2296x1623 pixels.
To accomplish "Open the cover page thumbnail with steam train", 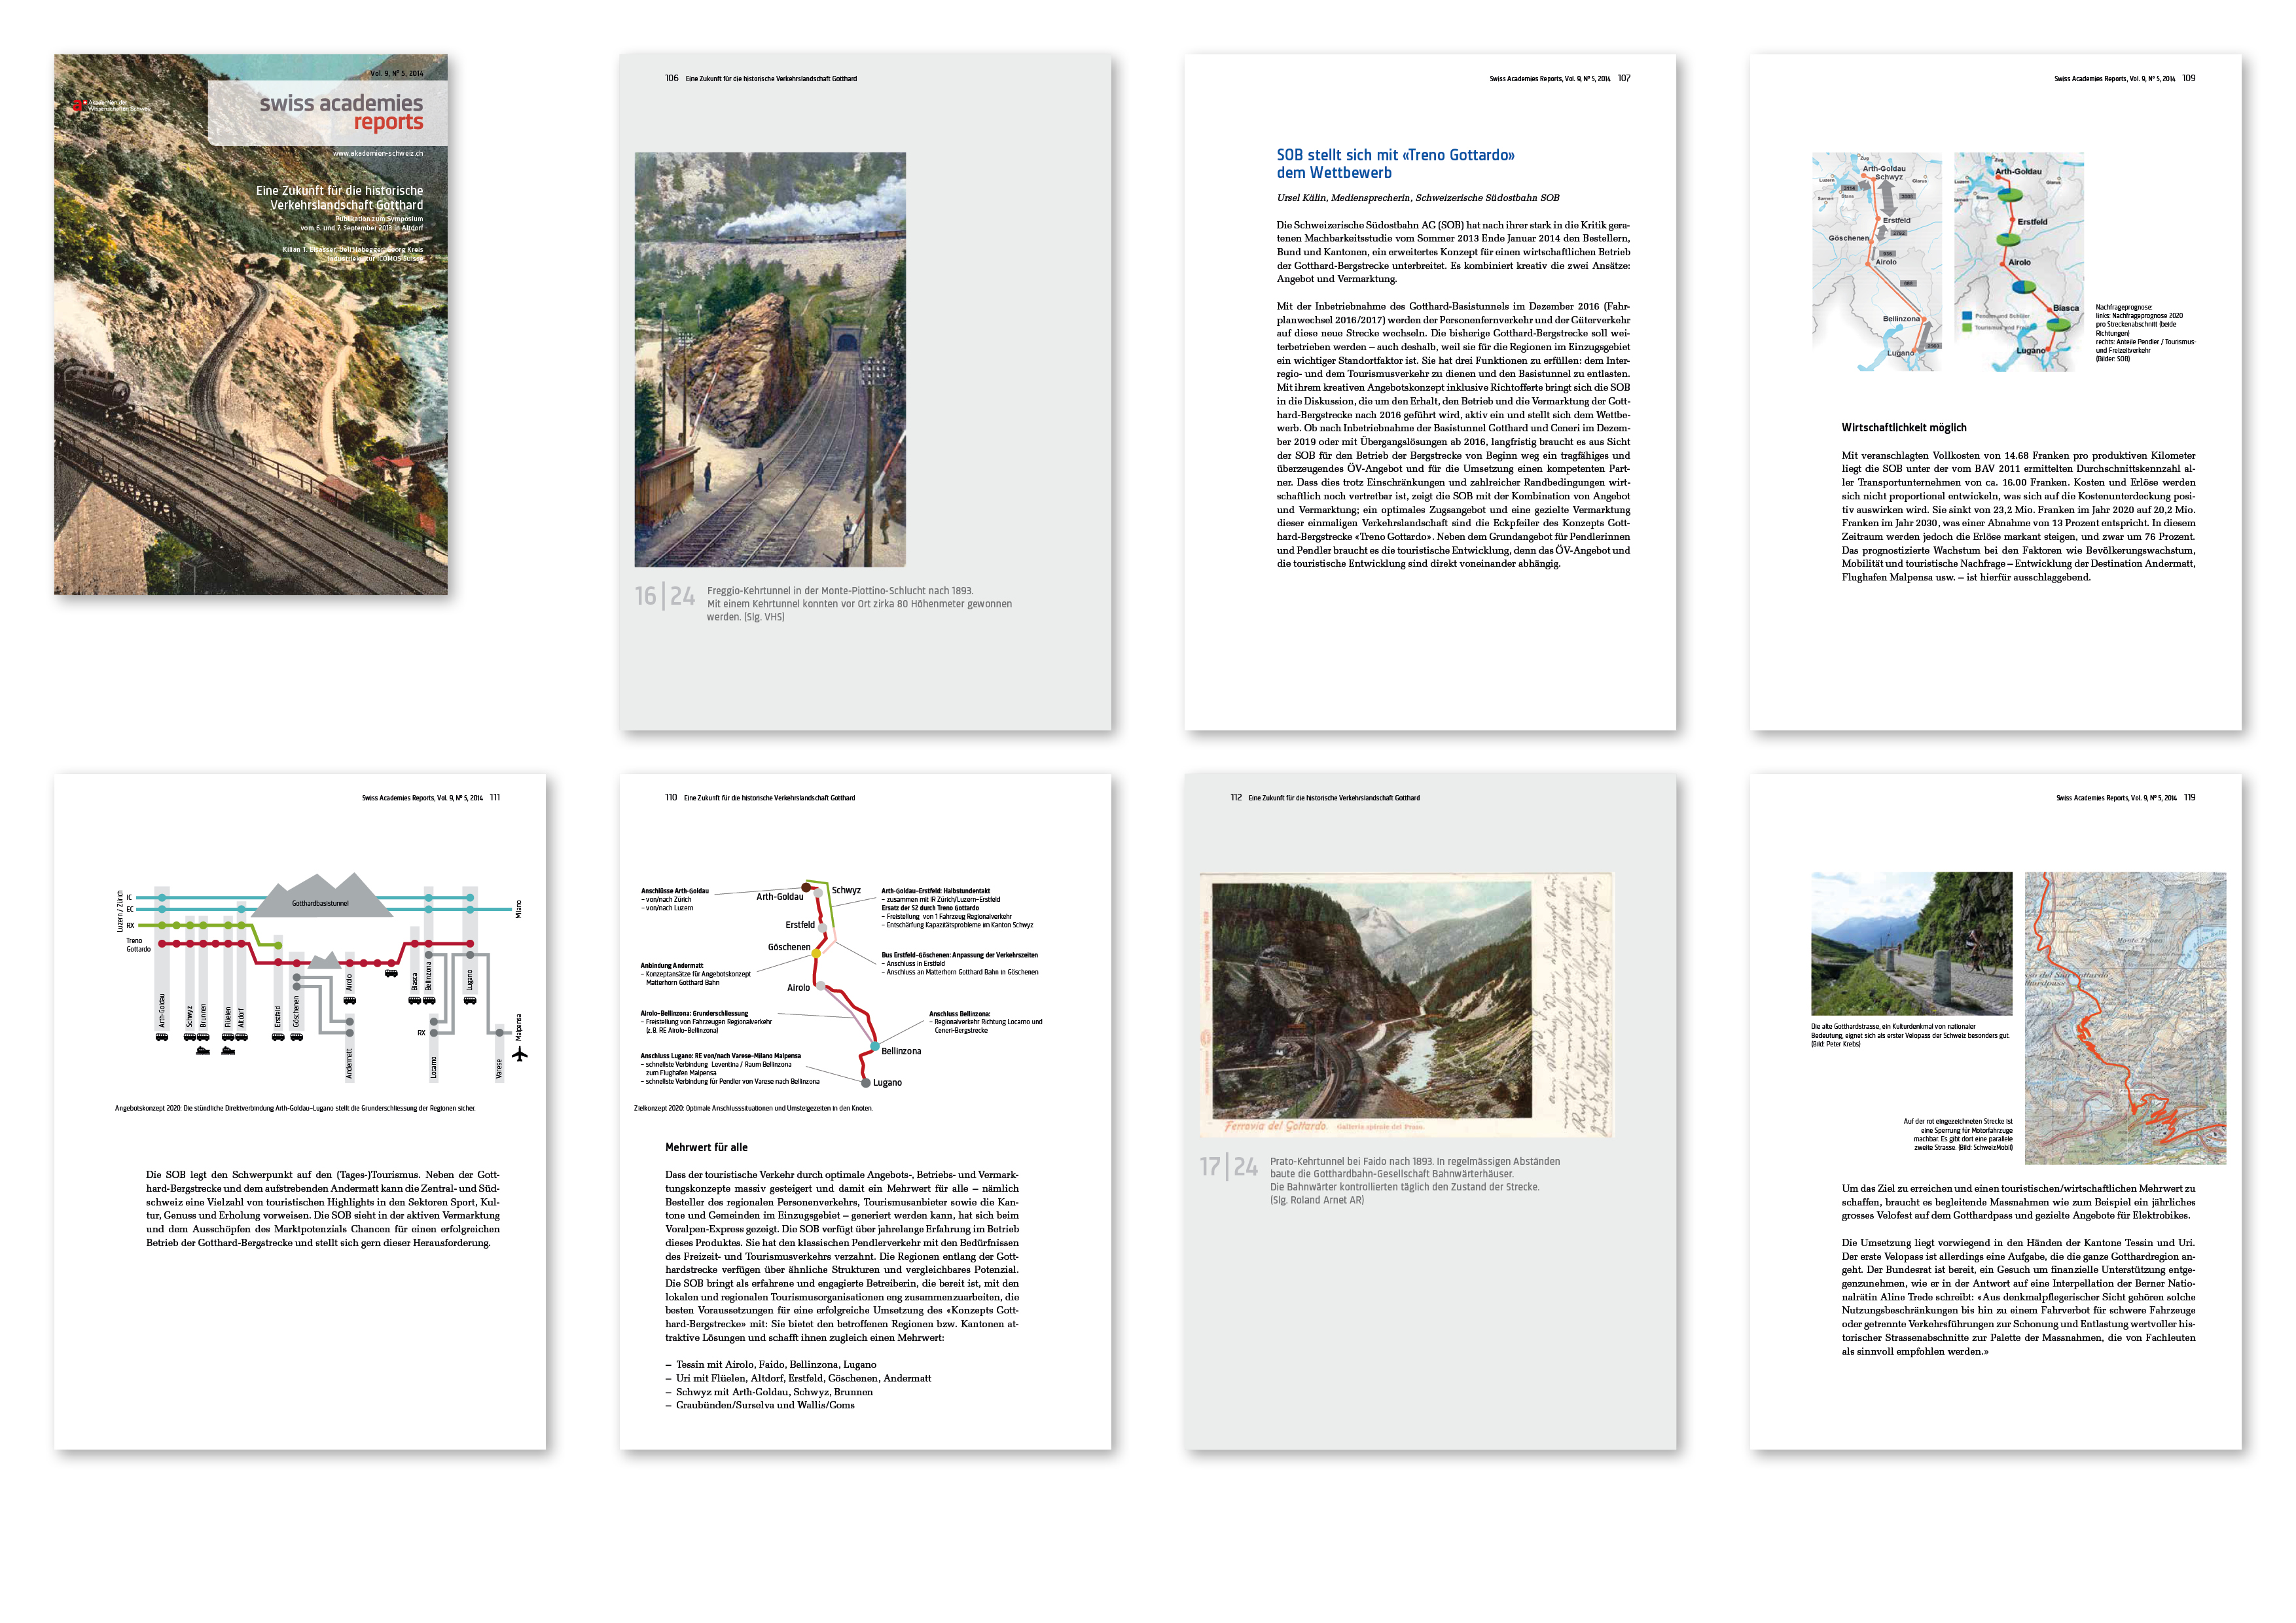I will click(251, 325).
